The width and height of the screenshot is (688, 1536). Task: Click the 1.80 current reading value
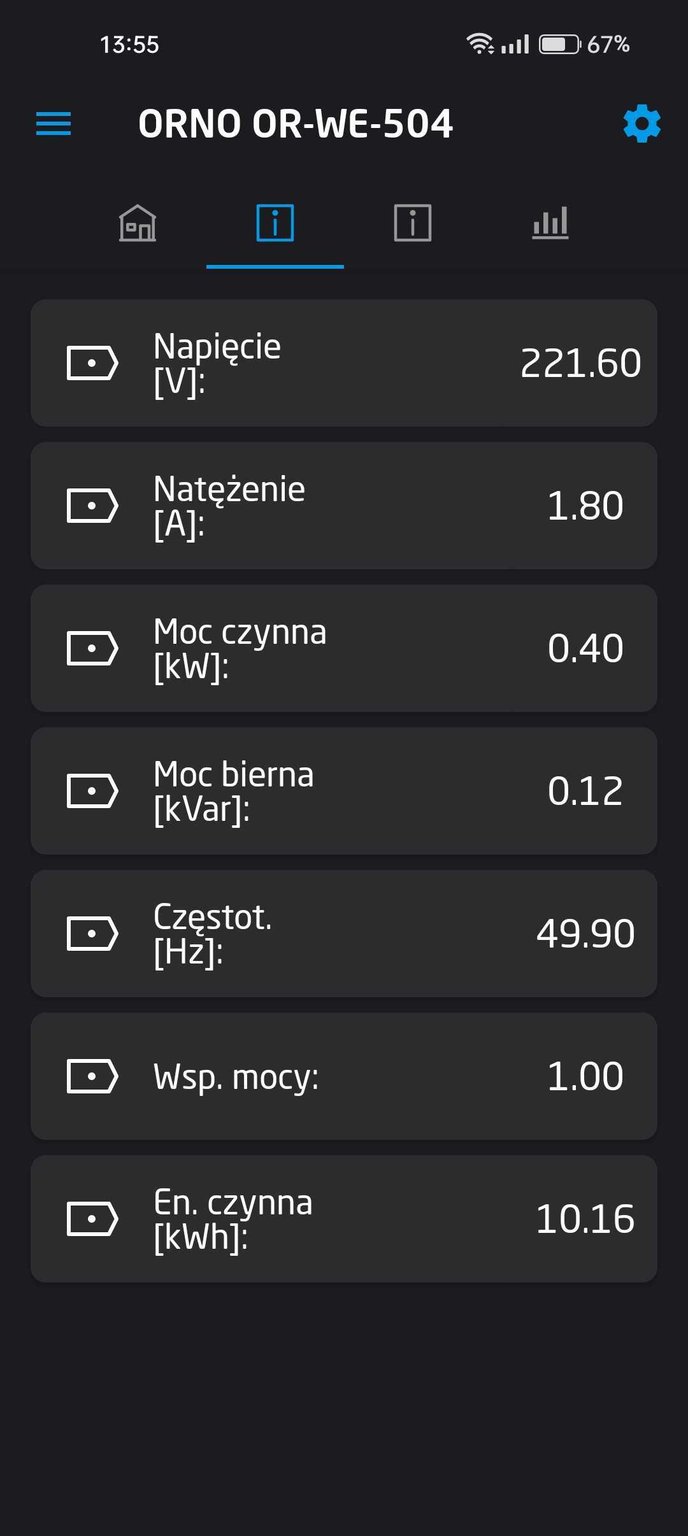[x=585, y=506]
